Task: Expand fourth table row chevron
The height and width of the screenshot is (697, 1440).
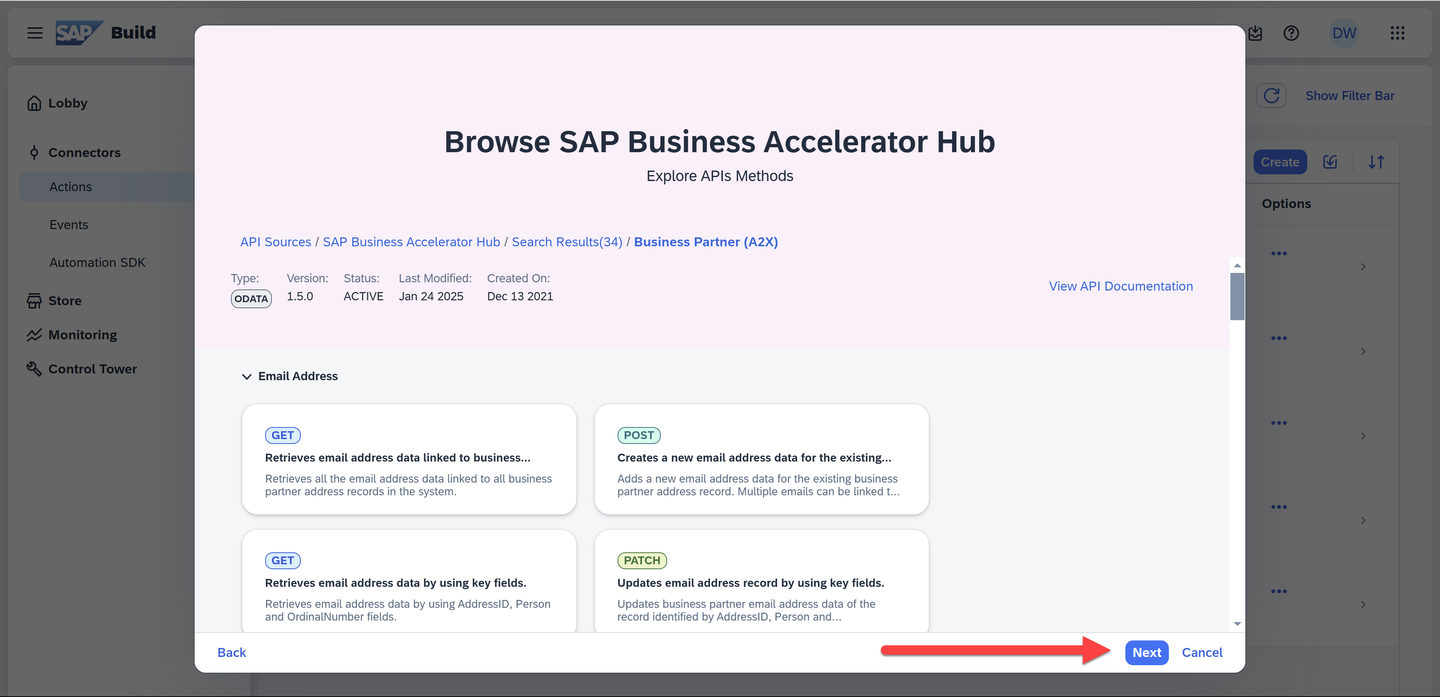Action: coord(1363,520)
